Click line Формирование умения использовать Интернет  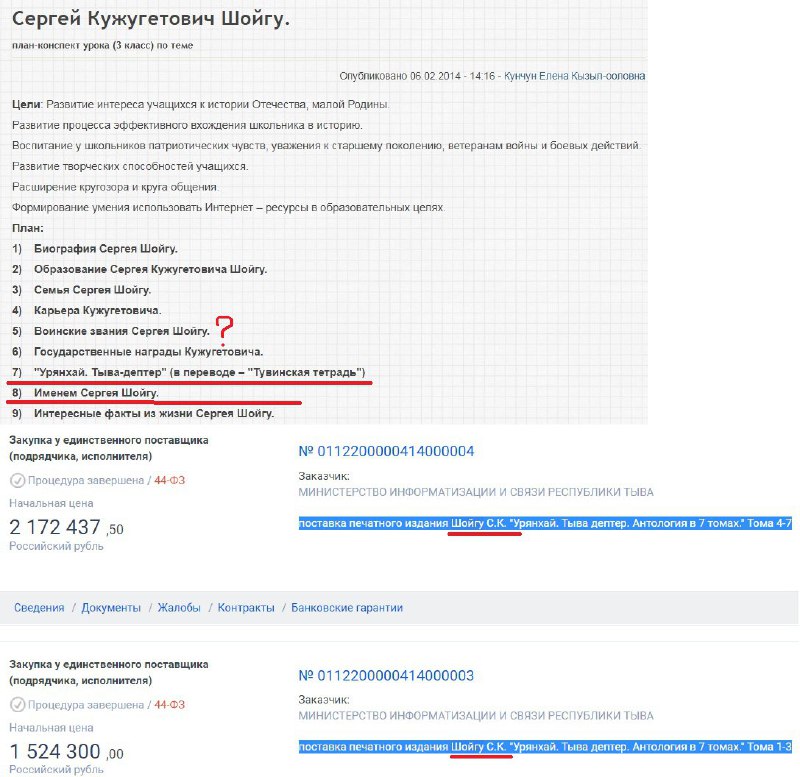[229, 208]
